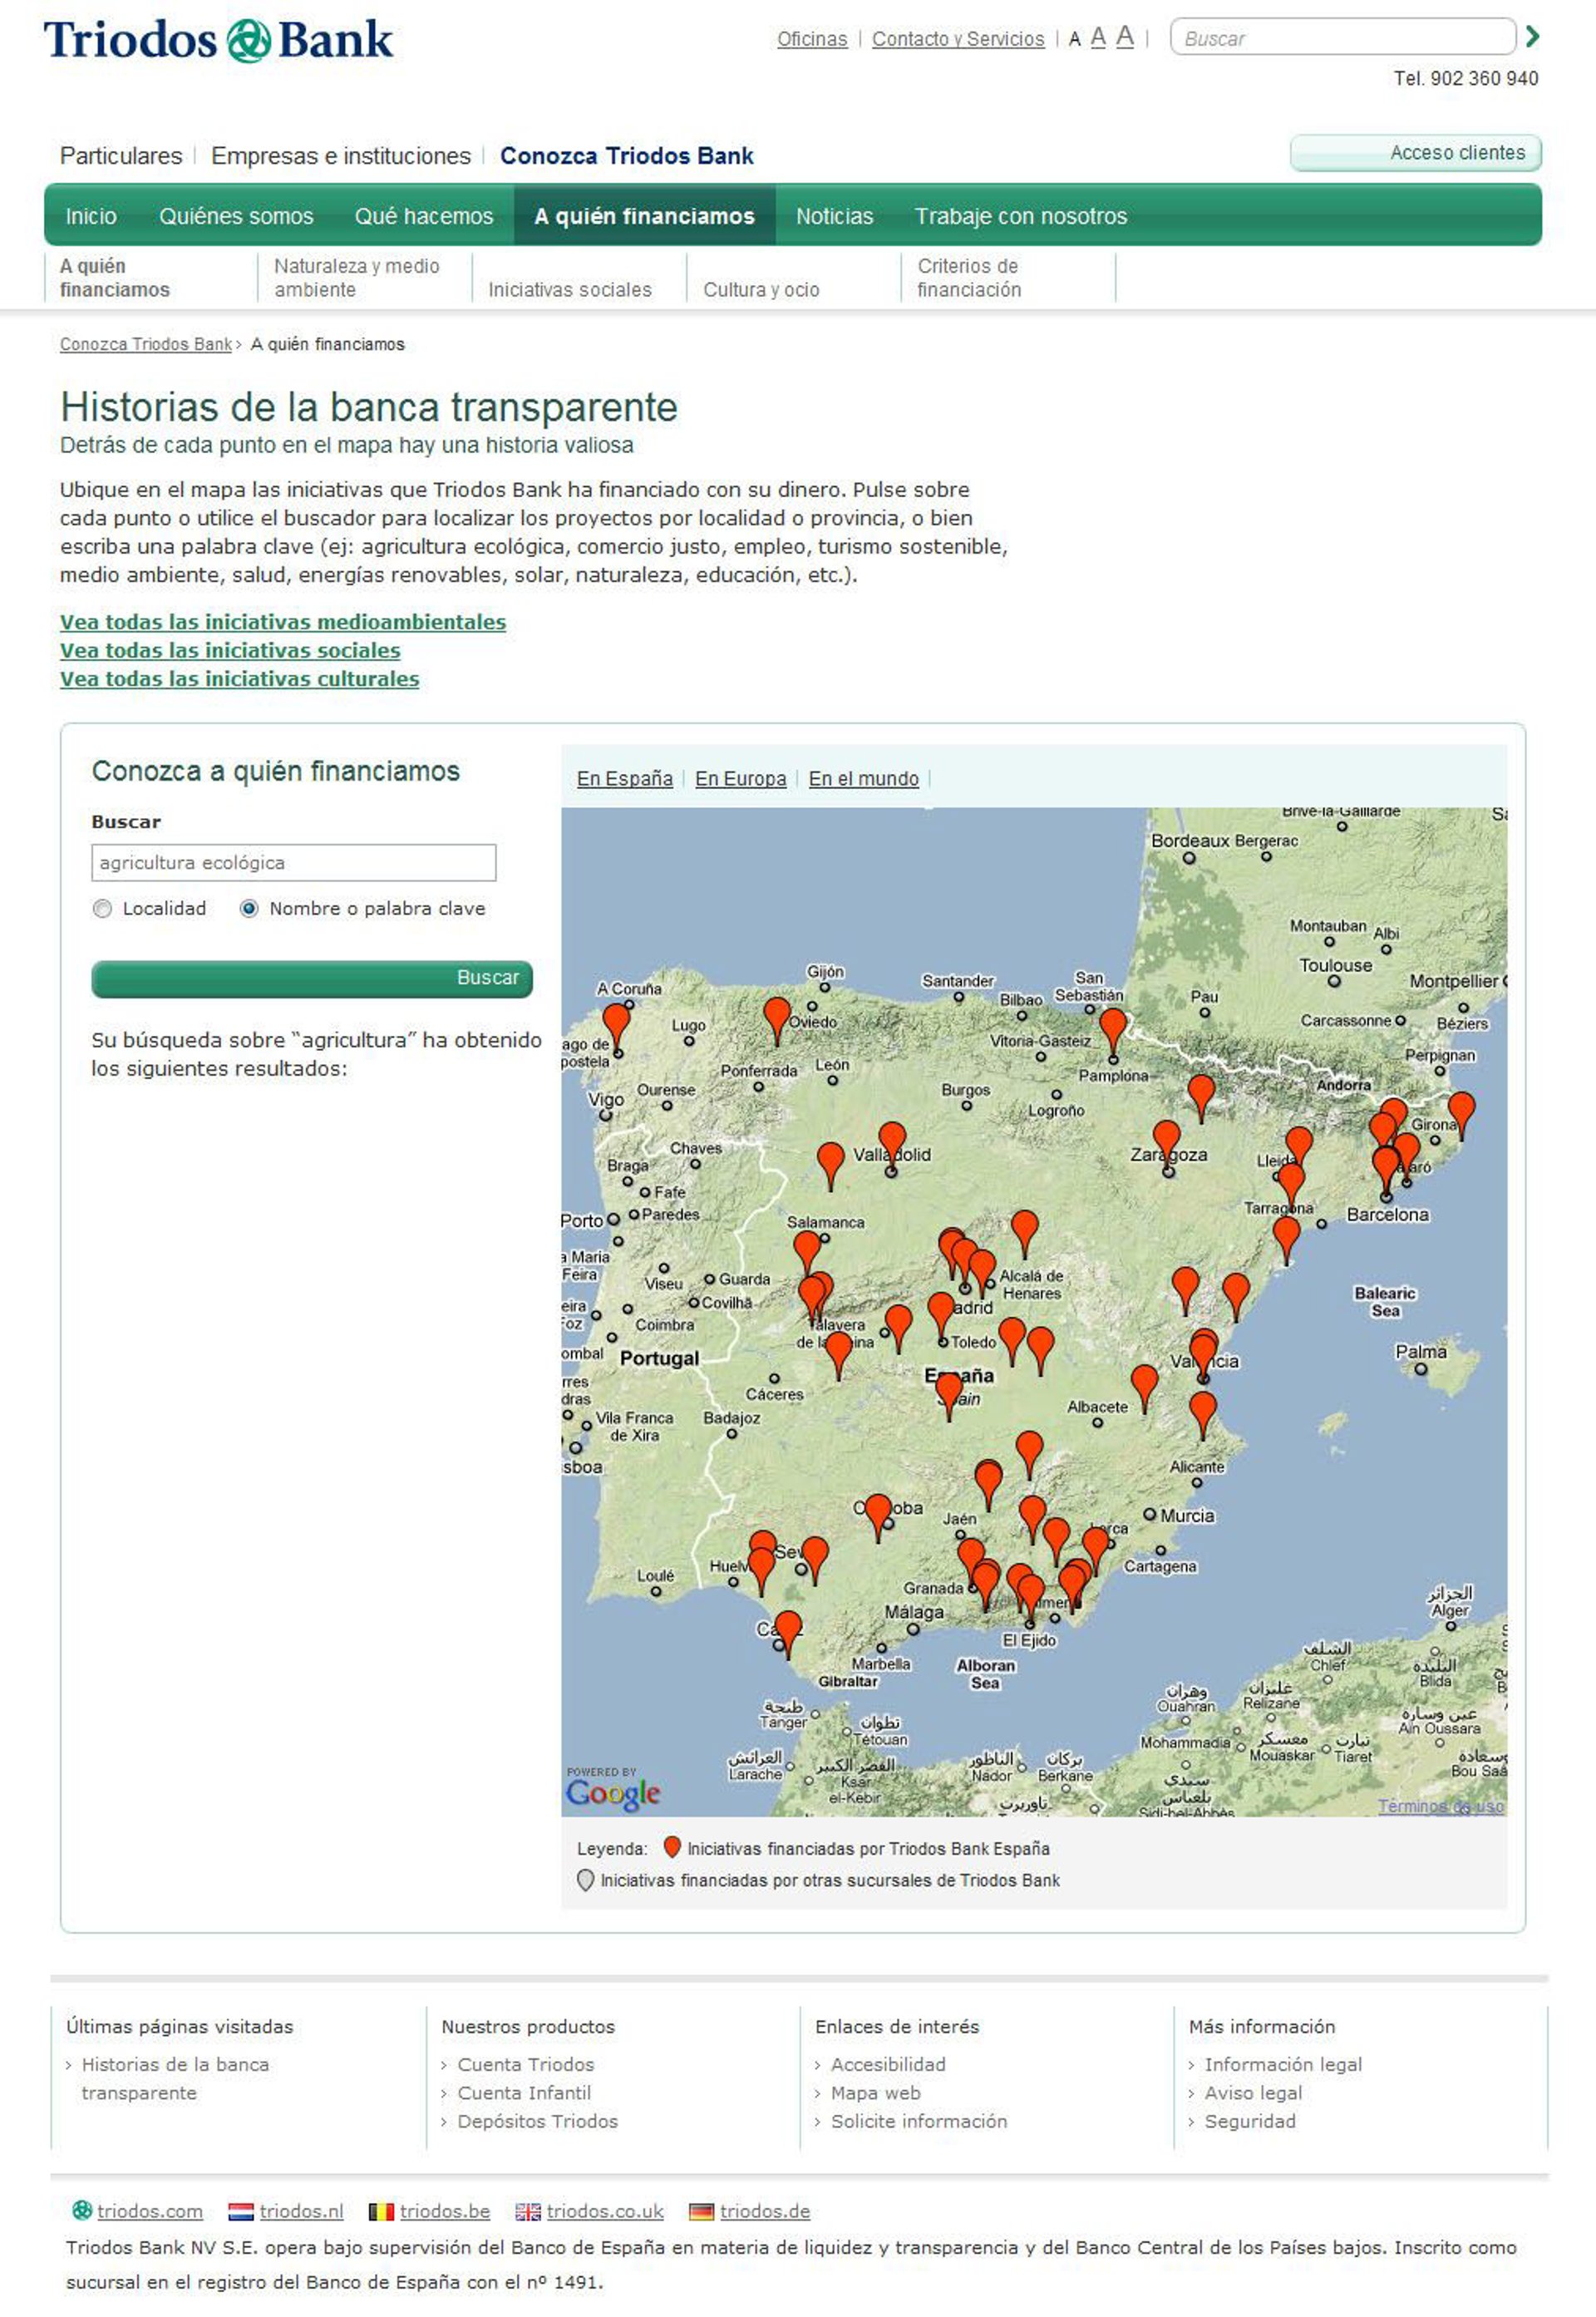The image size is (1596, 2317).
Task: Switch map to En el mundo
Action: pos(863,778)
